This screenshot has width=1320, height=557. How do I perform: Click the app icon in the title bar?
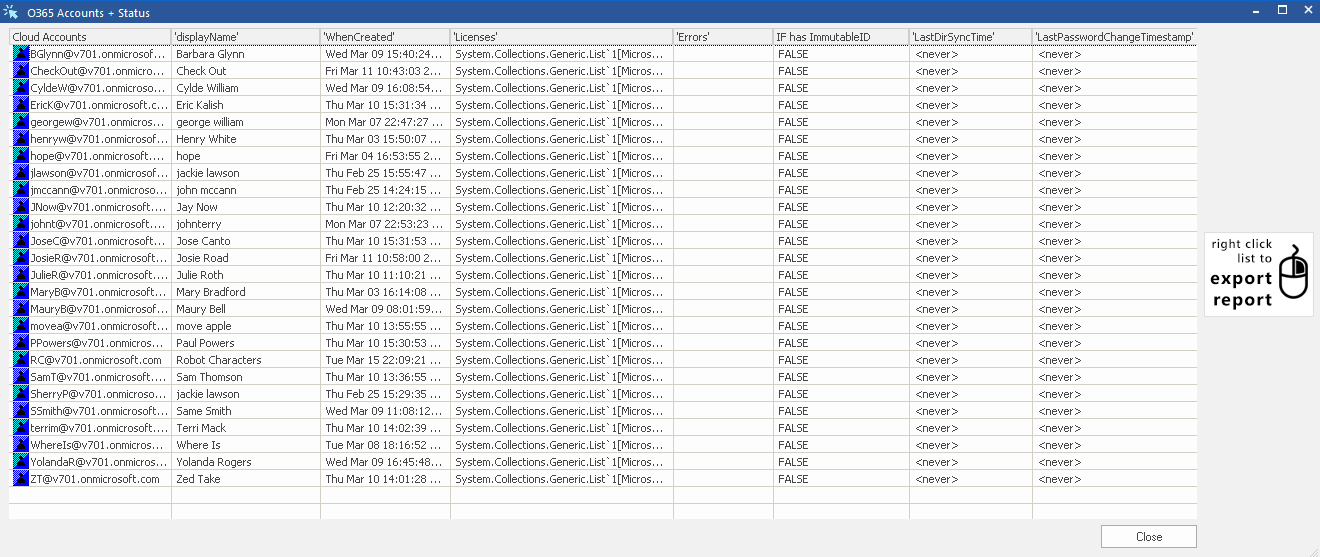point(11,11)
